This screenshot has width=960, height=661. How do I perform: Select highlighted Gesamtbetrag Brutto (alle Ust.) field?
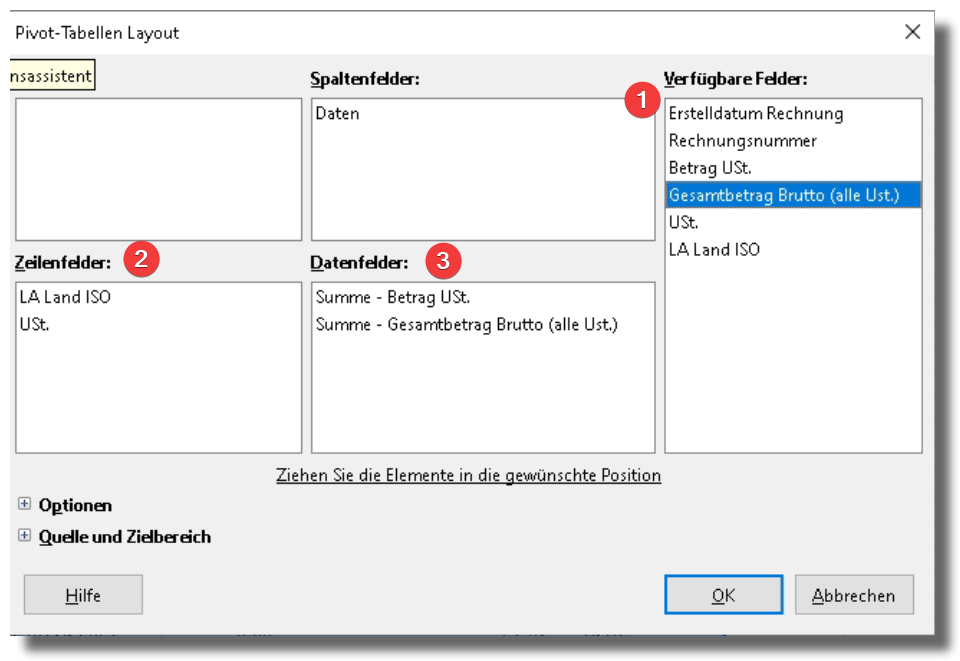point(784,195)
